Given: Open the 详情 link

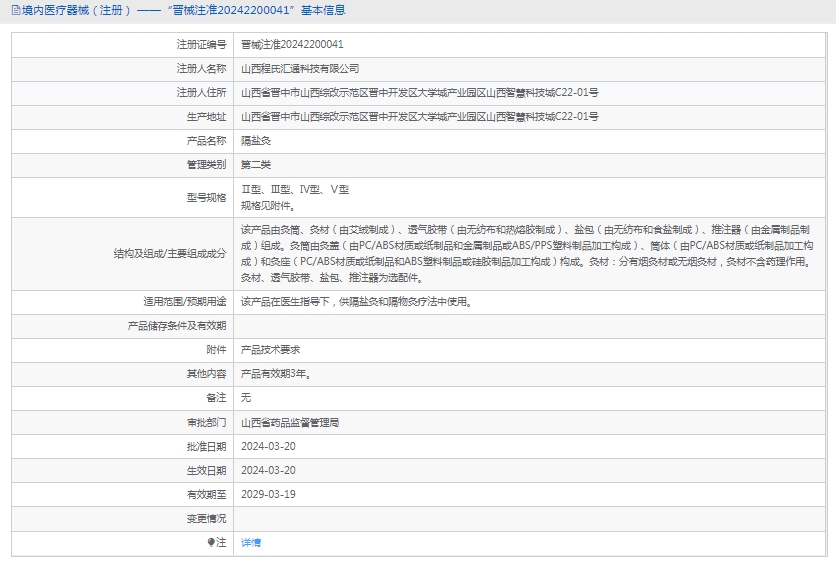Looking at the screenshot, I should [x=251, y=543].
